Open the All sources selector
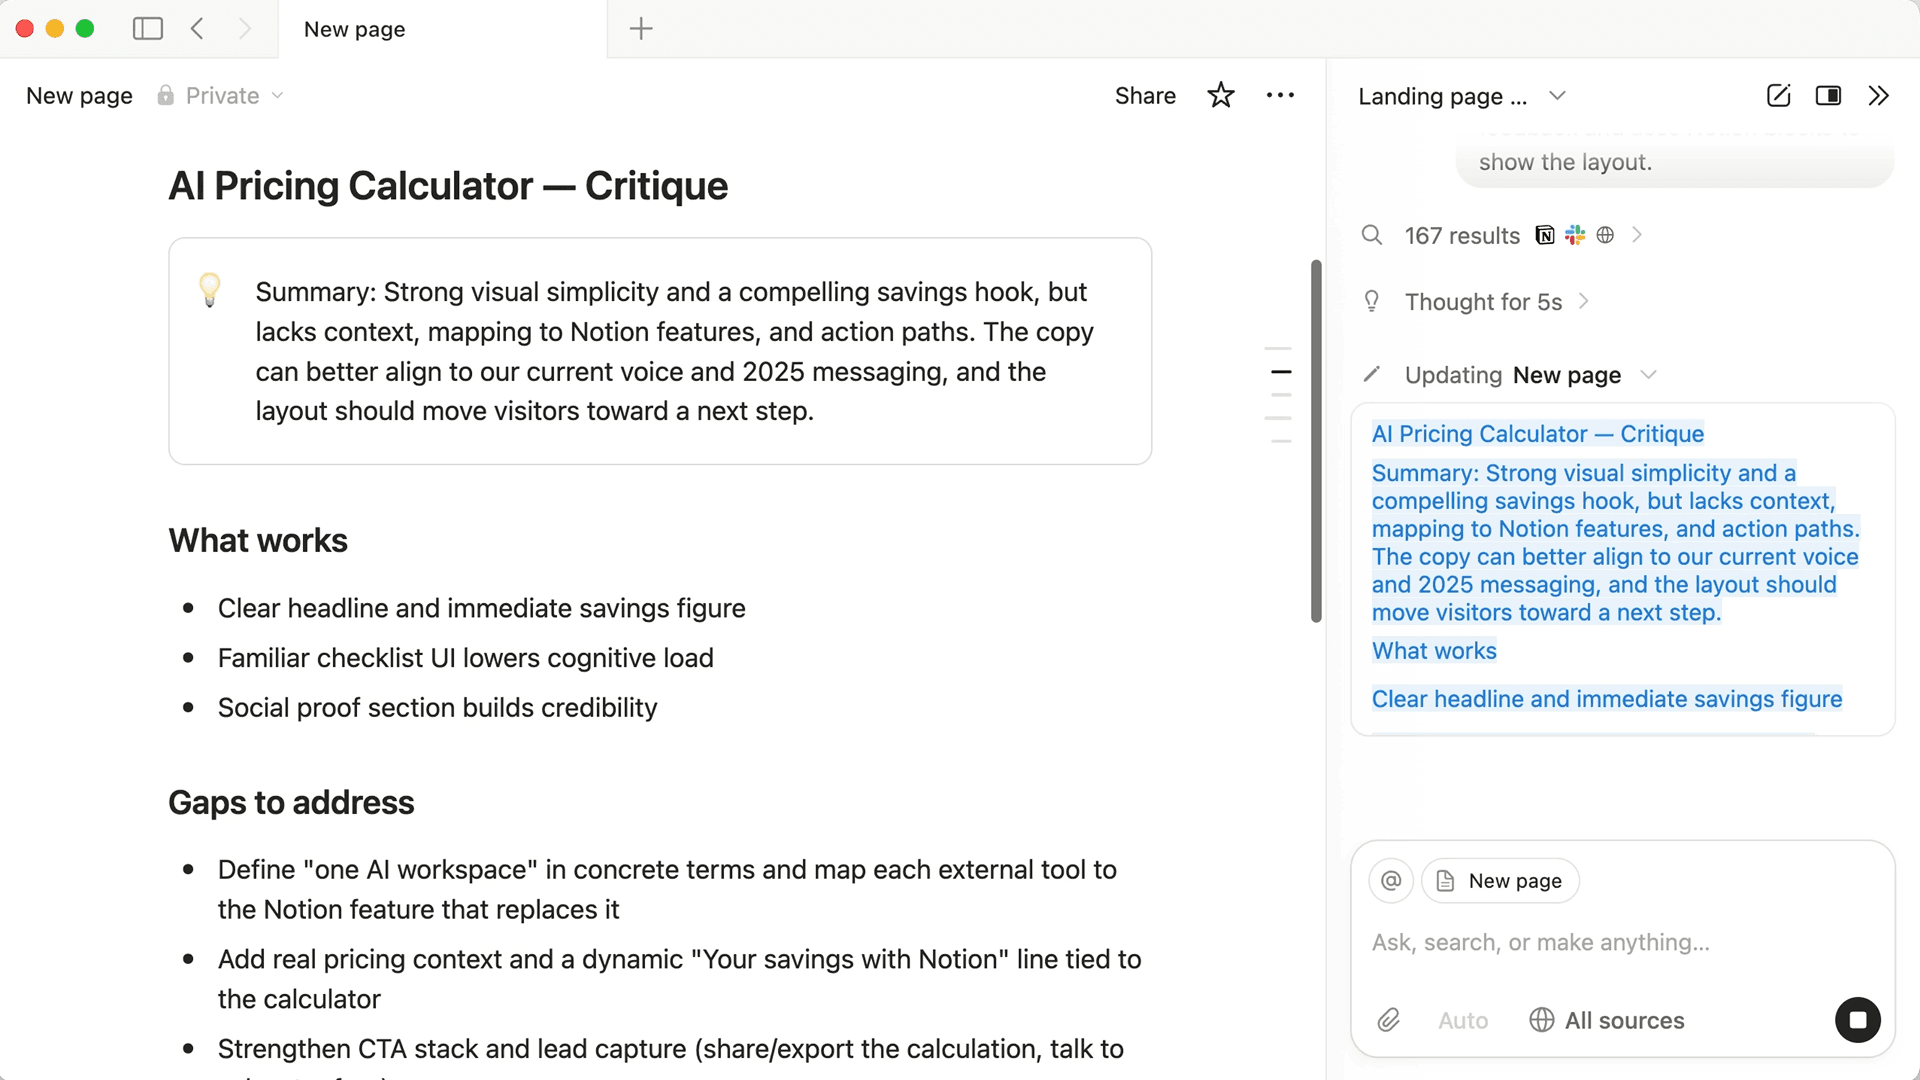 [1607, 1020]
